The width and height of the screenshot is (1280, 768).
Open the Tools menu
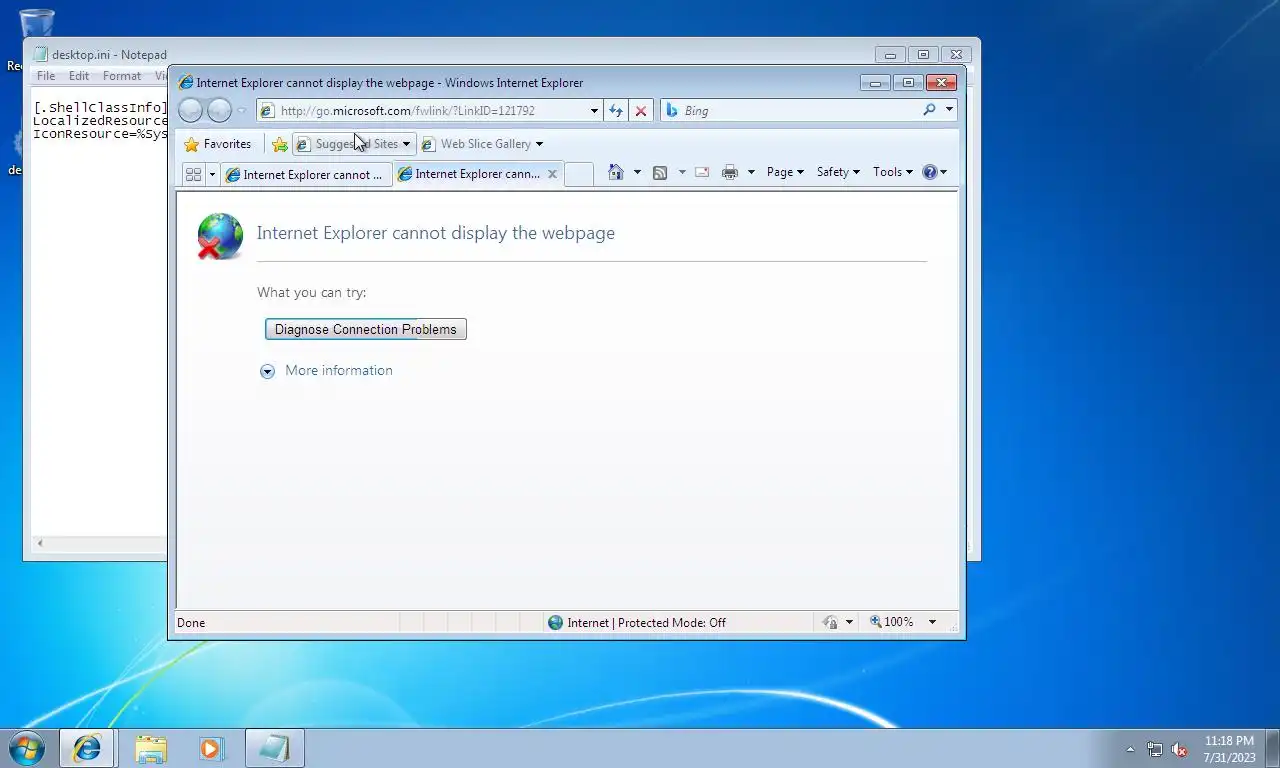click(x=892, y=172)
